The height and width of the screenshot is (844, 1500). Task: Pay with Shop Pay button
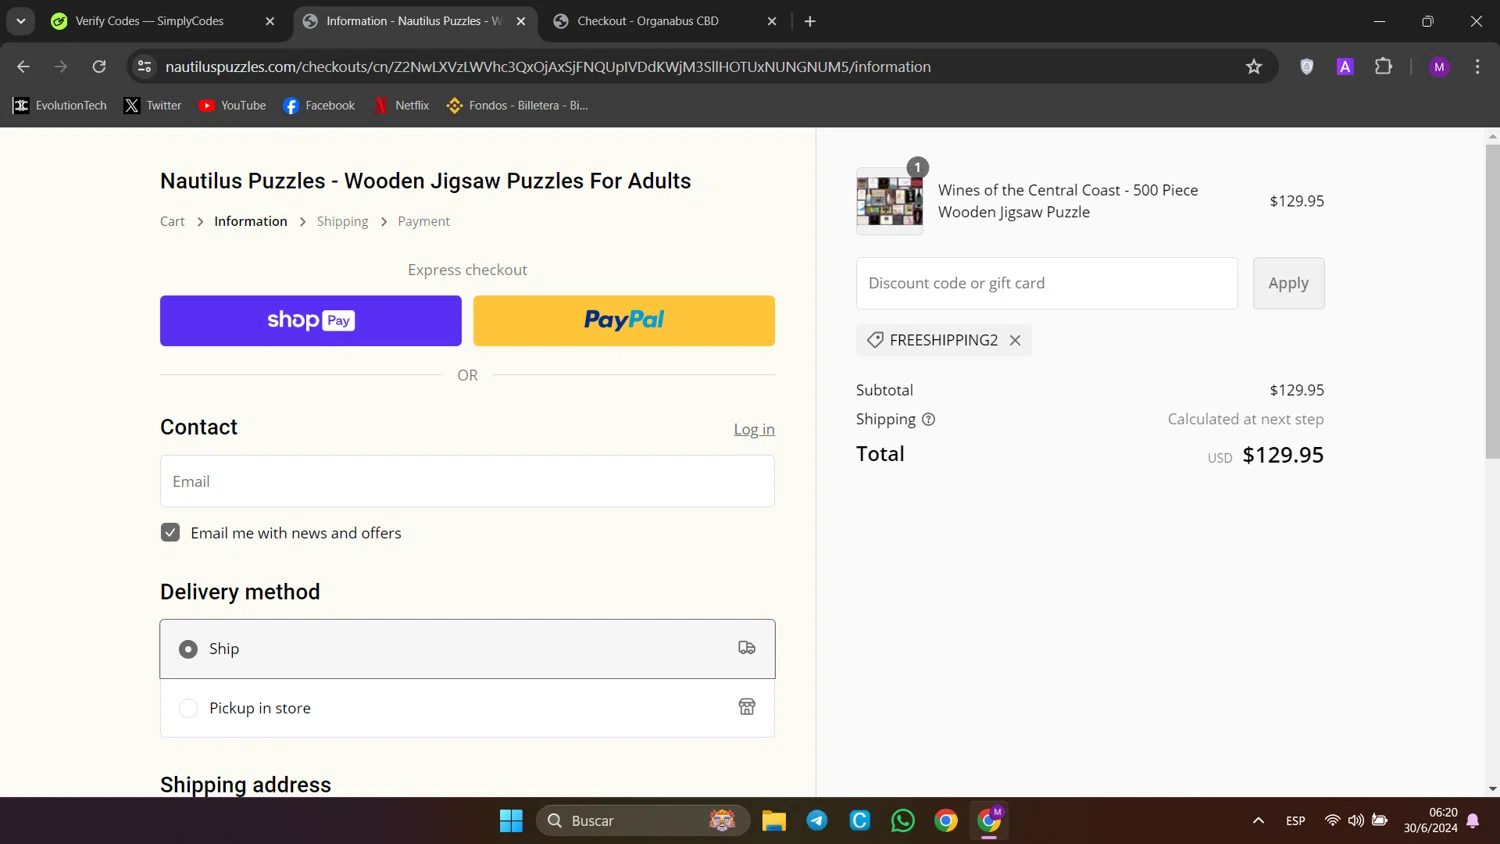[311, 321]
